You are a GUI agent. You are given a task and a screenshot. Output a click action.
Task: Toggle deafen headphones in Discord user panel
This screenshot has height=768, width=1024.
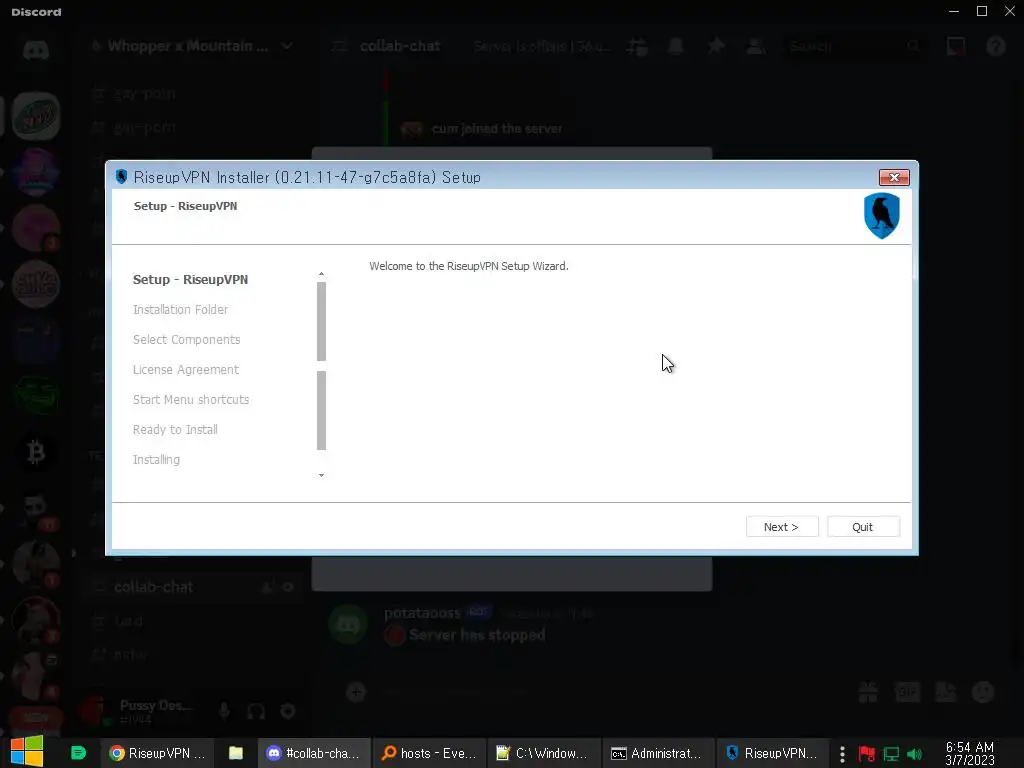tap(256, 711)
